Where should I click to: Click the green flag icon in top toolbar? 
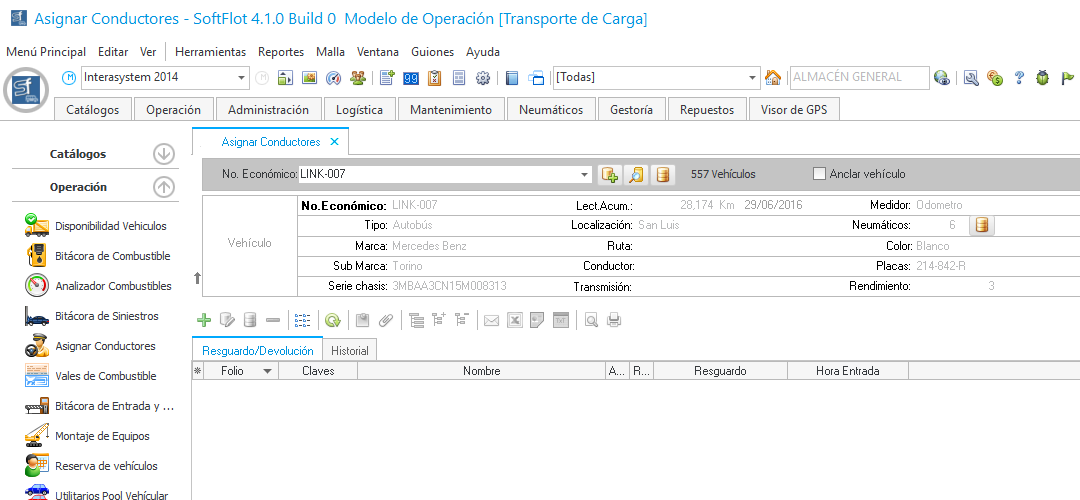1067,78
